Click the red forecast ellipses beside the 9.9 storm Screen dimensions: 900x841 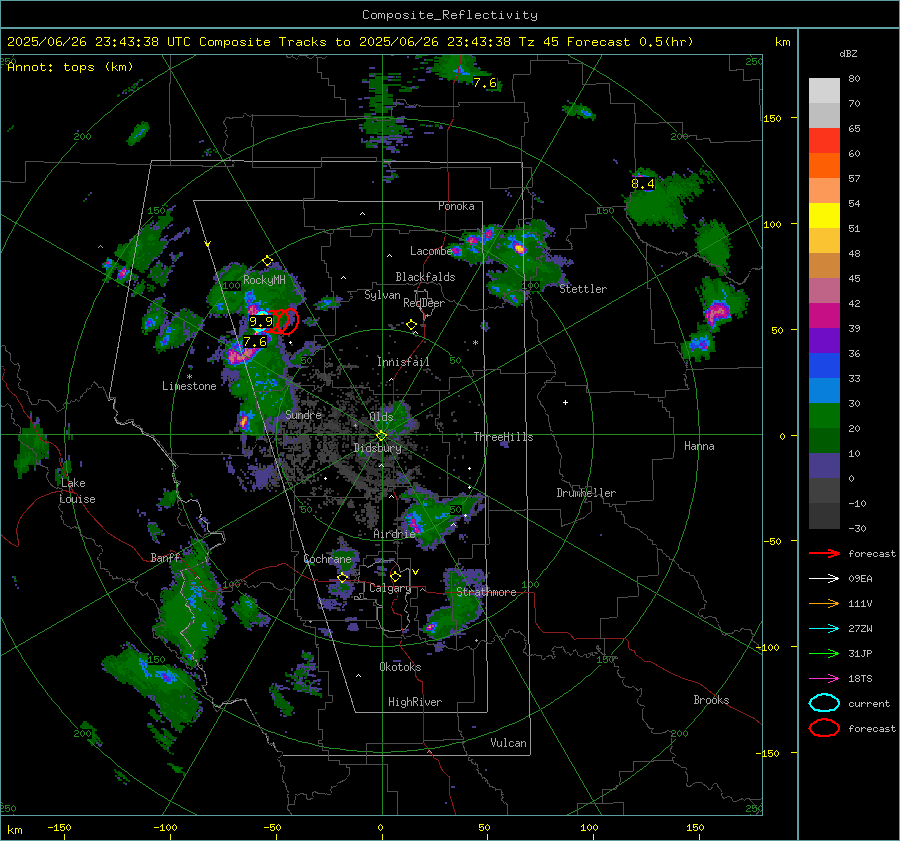[x=282, y=321]
